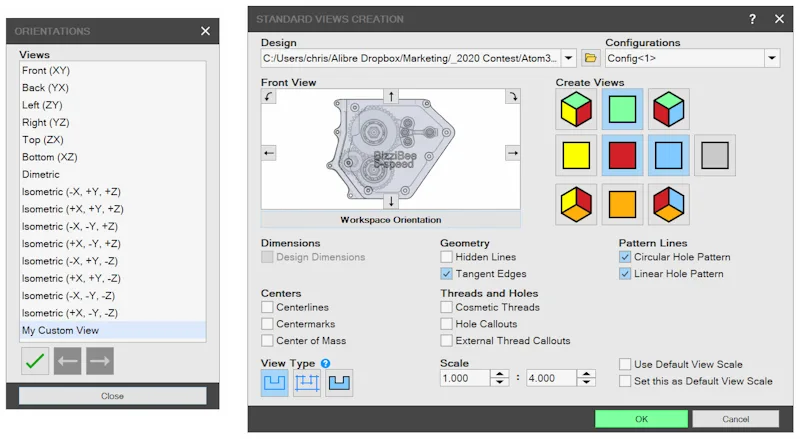Toggle the orange bottom view square
Viewport: 800px width, 439px height.
pyautogui.click(x=622, y=204)
